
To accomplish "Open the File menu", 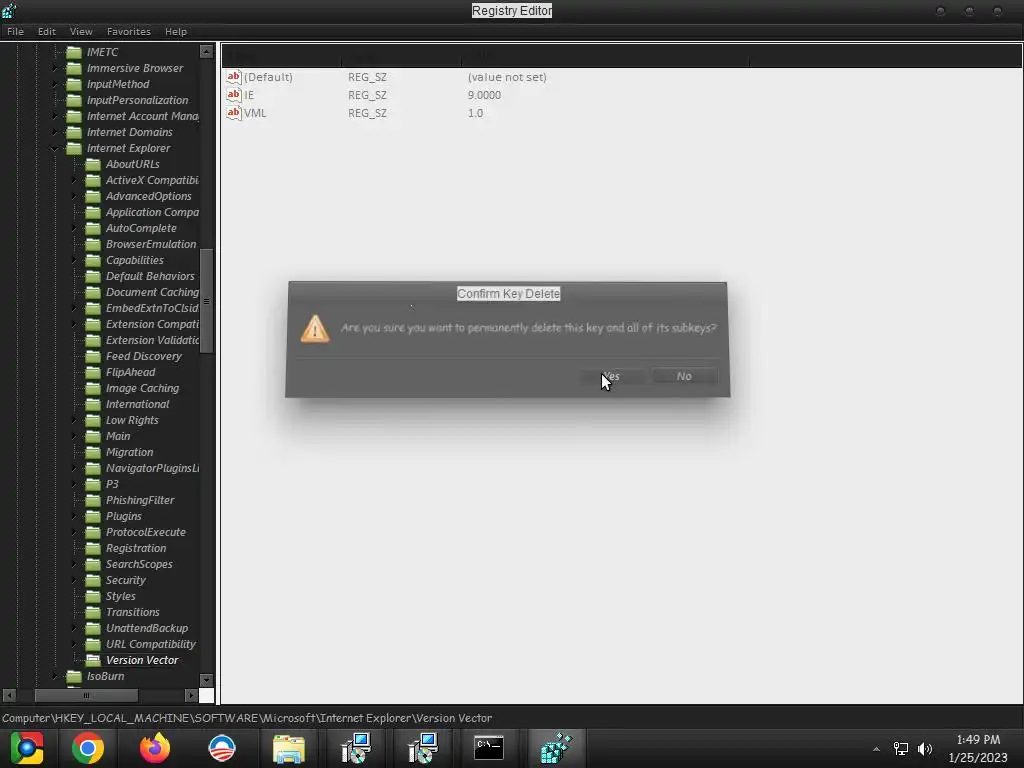I will point(15,31).
